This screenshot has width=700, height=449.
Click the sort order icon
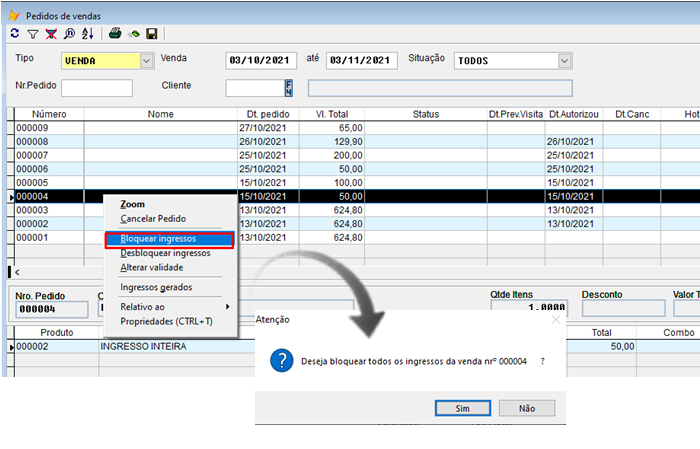tap(87, 34)
